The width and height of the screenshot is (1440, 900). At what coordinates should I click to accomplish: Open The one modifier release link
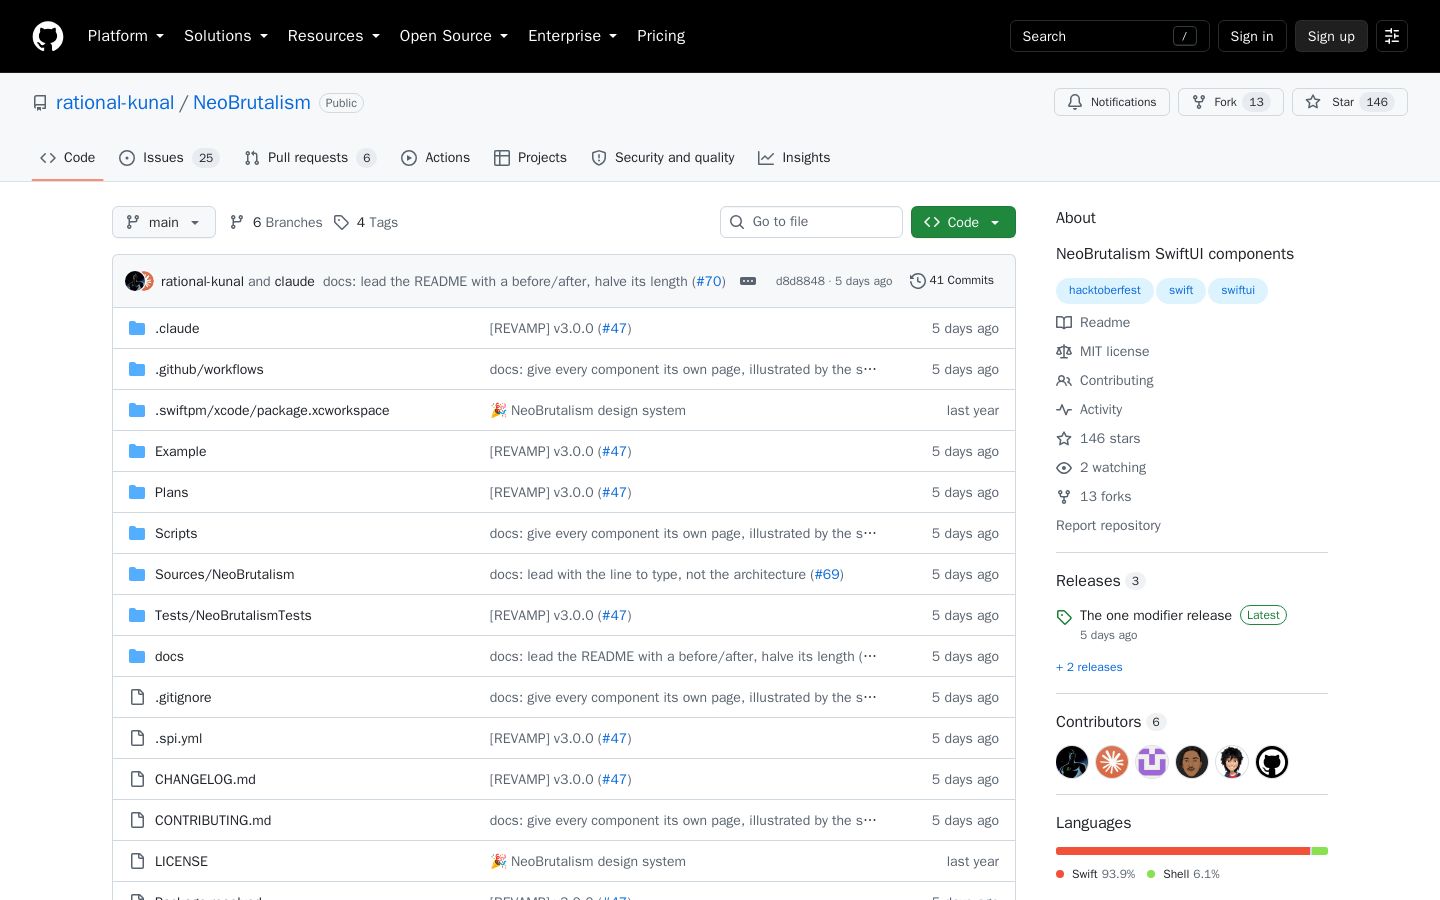click(1156, 615)
